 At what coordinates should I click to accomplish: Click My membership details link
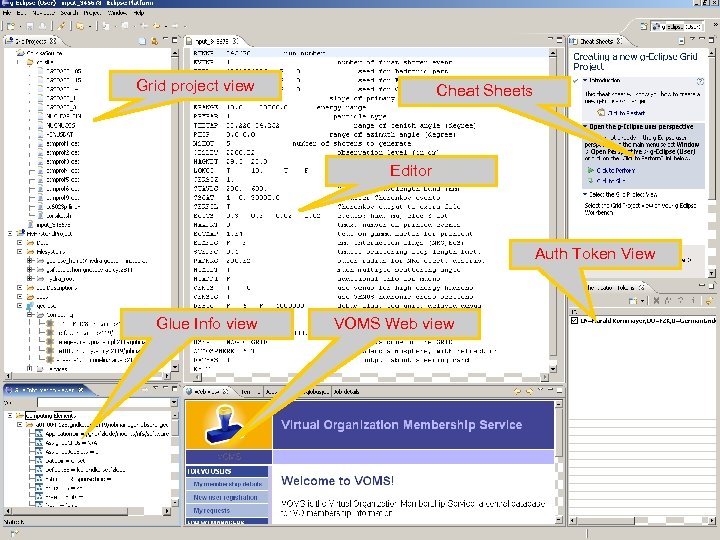click(x=228, y=484)
